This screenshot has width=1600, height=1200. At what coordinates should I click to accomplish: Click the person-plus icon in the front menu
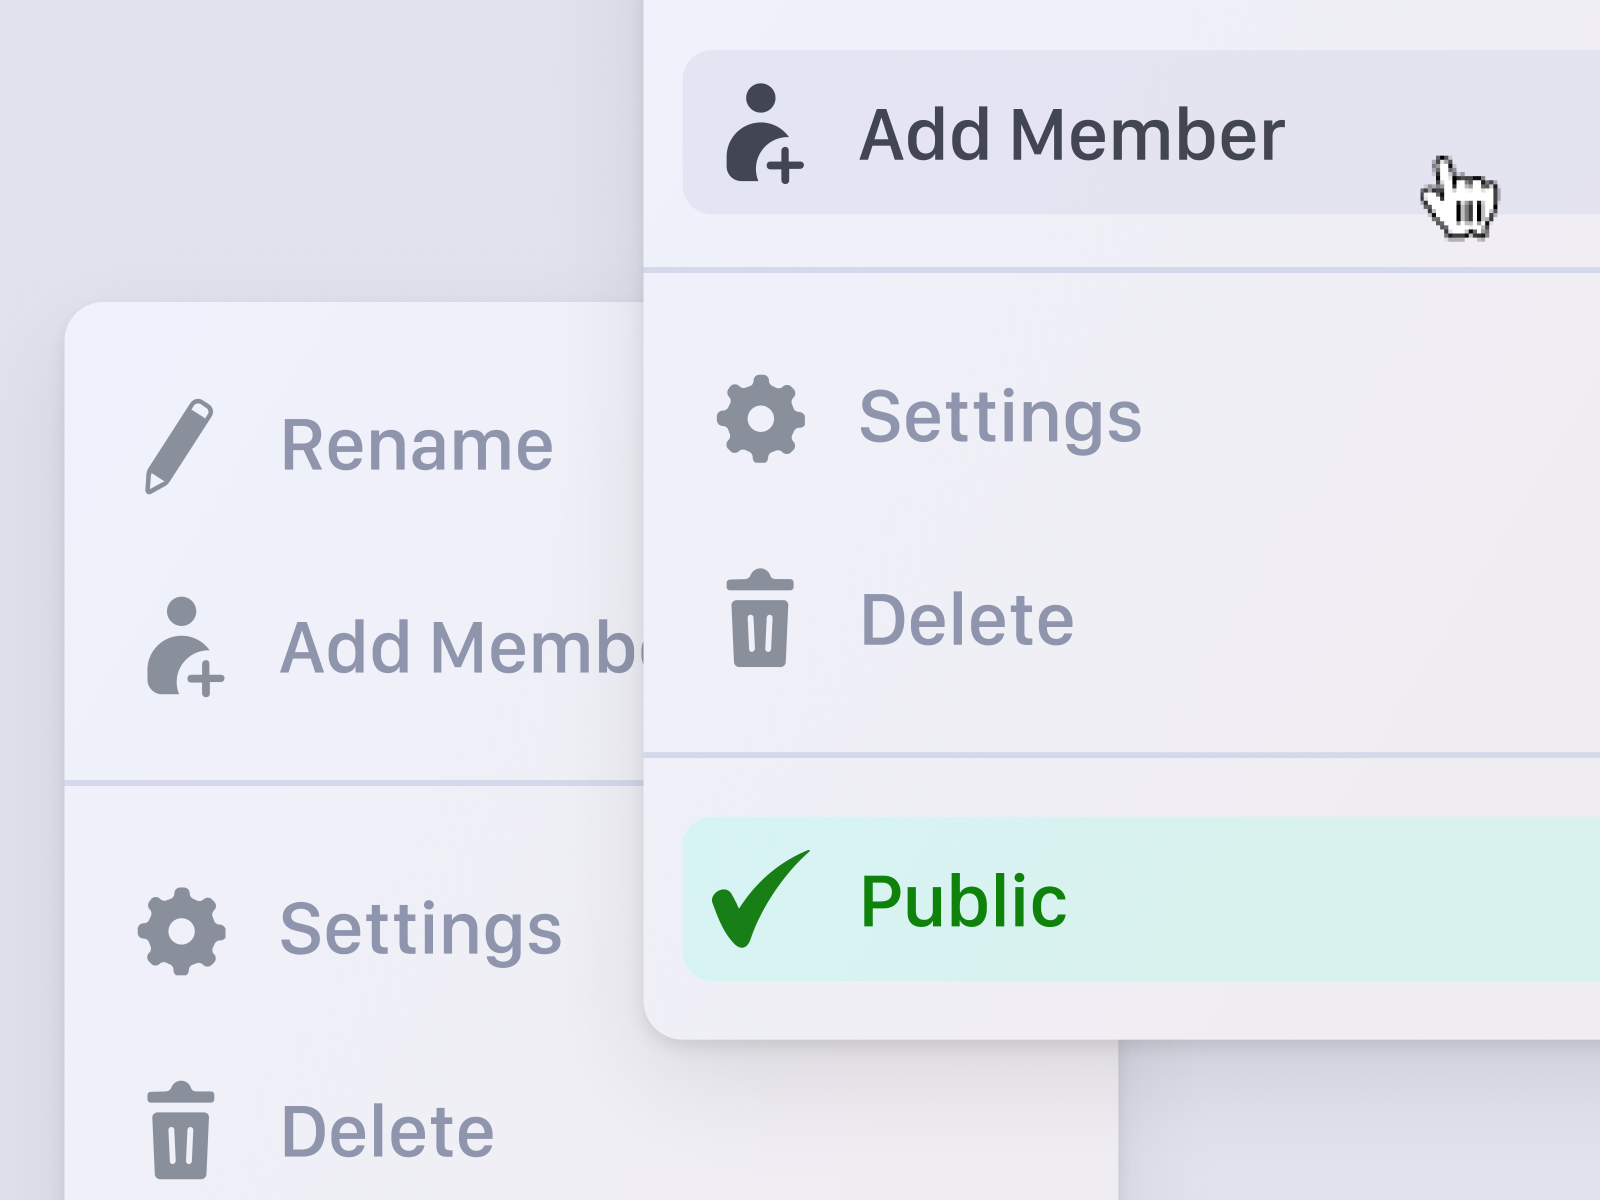762,134
